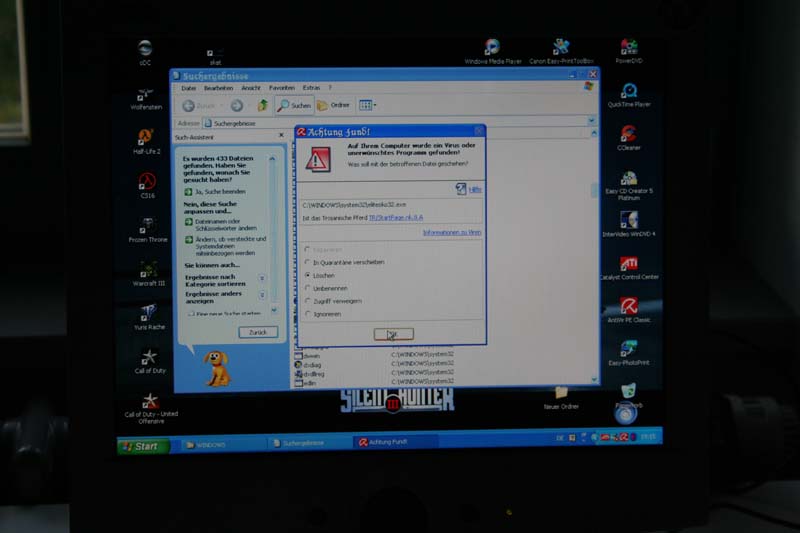Click the Start button
The width and height of the screenshot is (800, 533).
click(143, 446)
